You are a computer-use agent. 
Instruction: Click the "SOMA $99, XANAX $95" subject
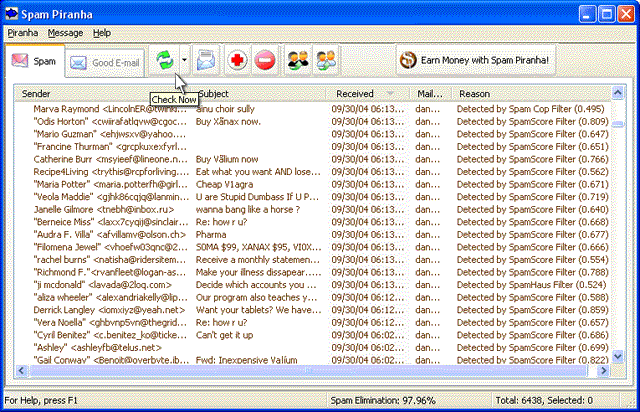(x=258, y=247)
